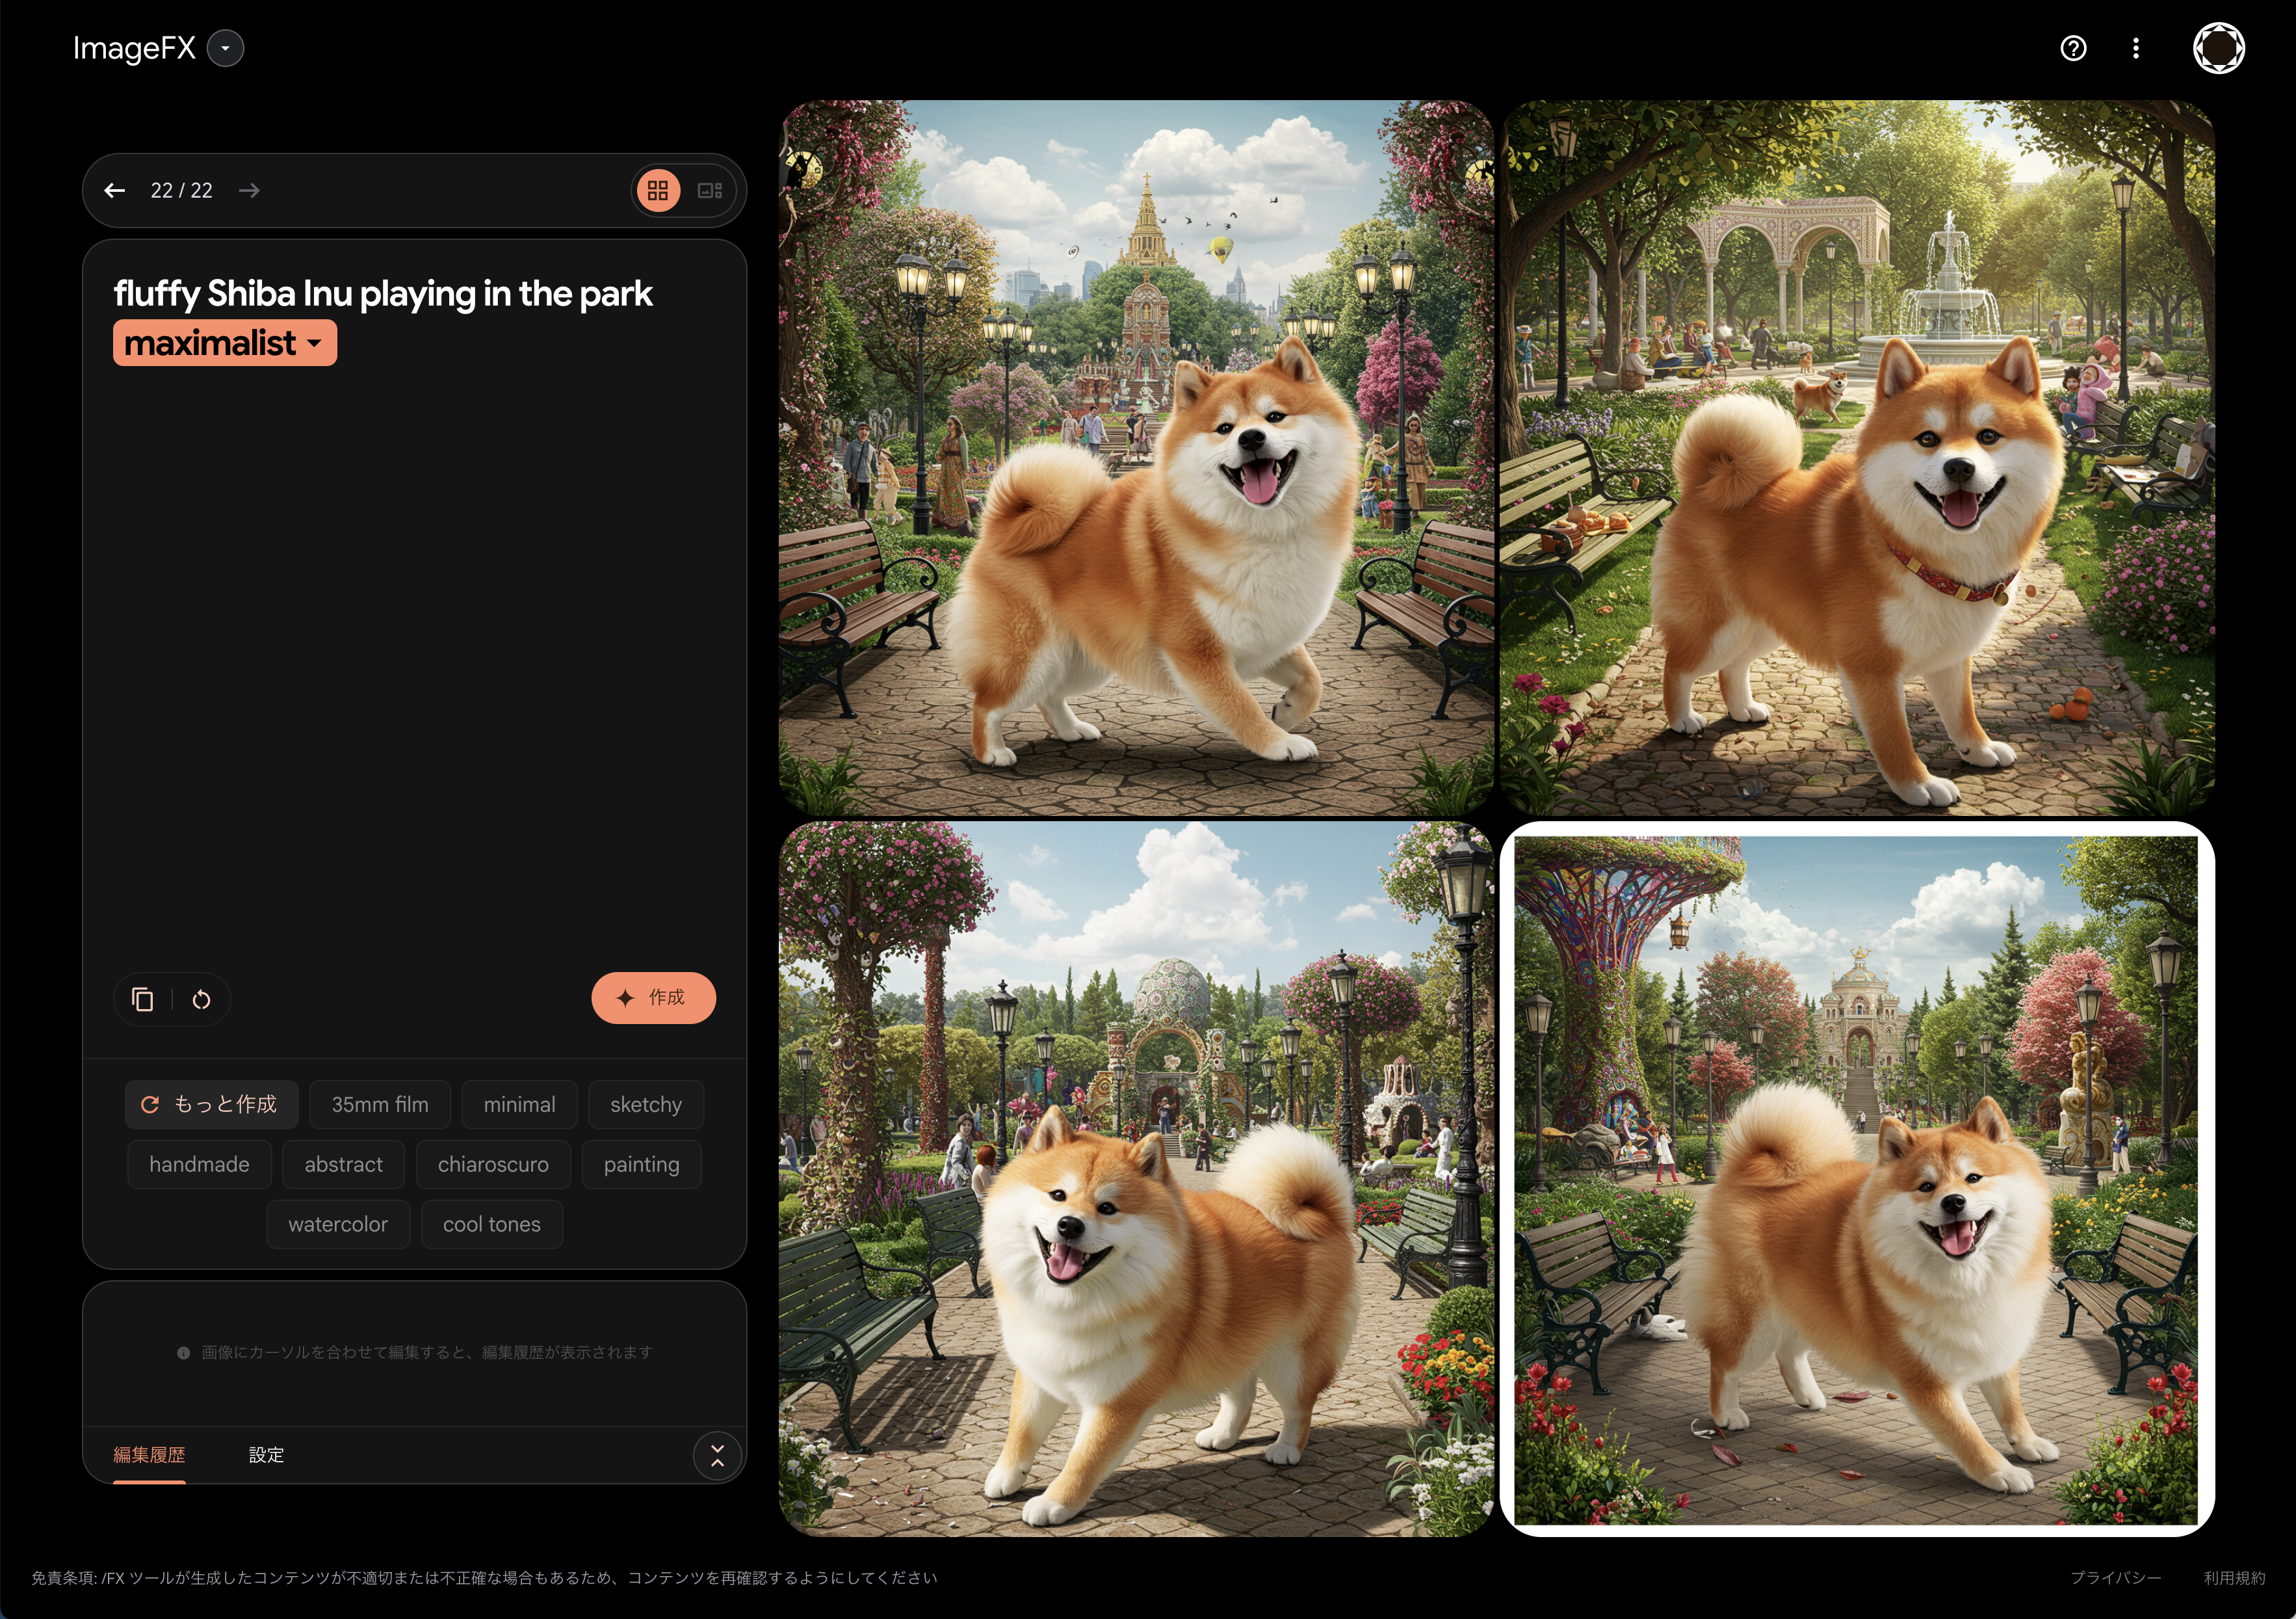Click the forward next generation arrow

click(x=249, y=190)
